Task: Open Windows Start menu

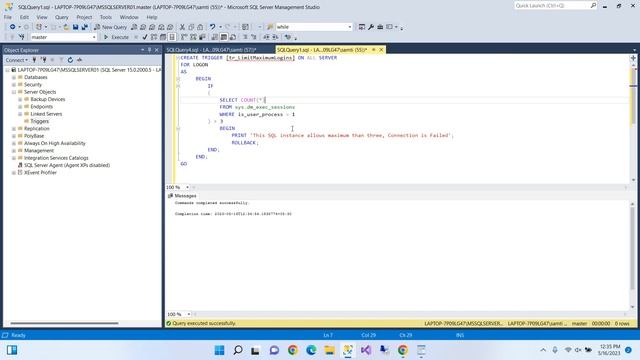Action: pyautogui.click(x=219, y=350)
